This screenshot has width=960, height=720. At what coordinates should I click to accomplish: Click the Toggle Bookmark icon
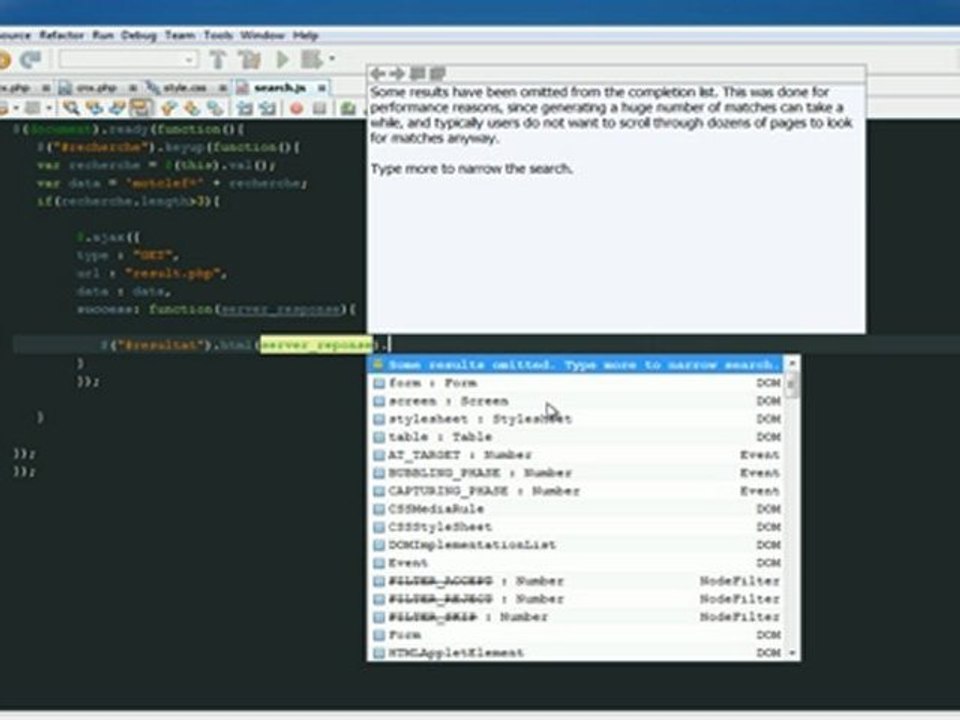215,108
